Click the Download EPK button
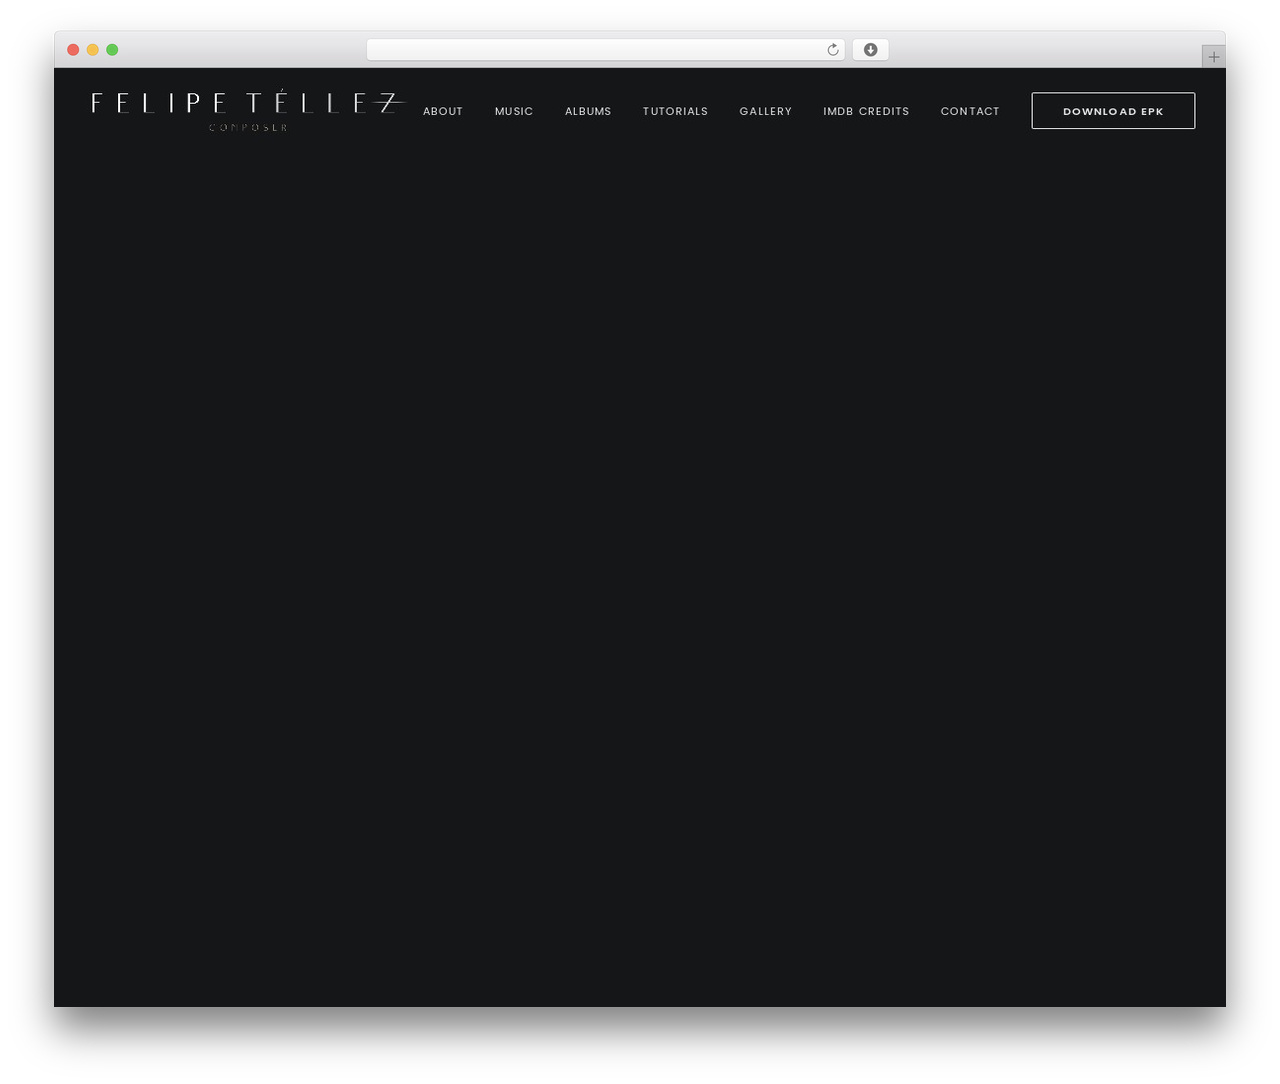 (1113, 111)
